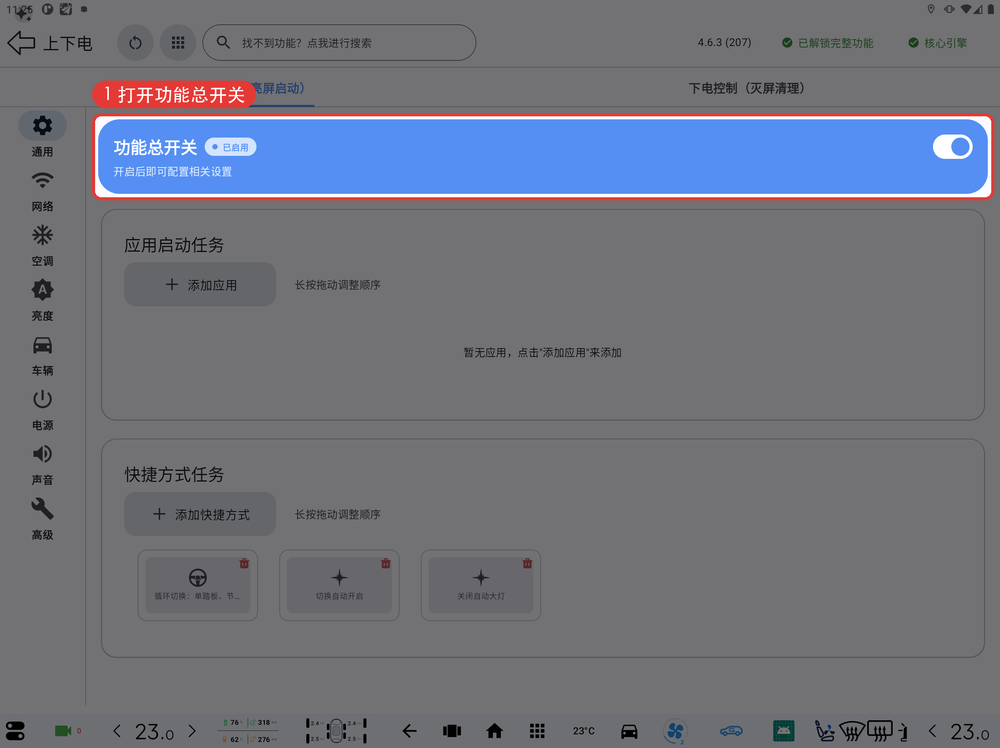Select the 循环切换：单踏板 shortcut card
The image size is (1000, 748).
tap(198, 585)
